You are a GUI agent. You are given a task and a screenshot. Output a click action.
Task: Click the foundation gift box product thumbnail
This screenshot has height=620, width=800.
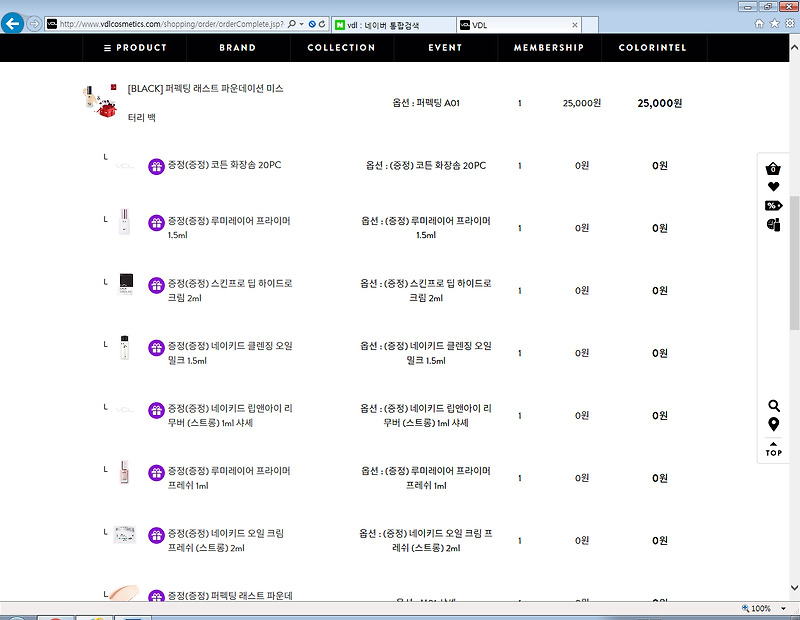click(x=100, y=101)
